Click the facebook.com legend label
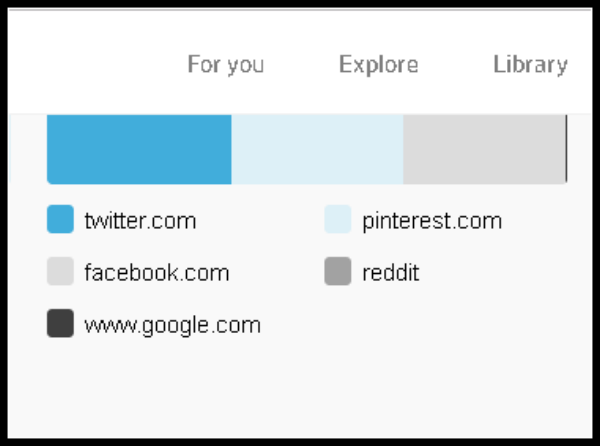Screen dimensions: 600x446 coord(156,272)
